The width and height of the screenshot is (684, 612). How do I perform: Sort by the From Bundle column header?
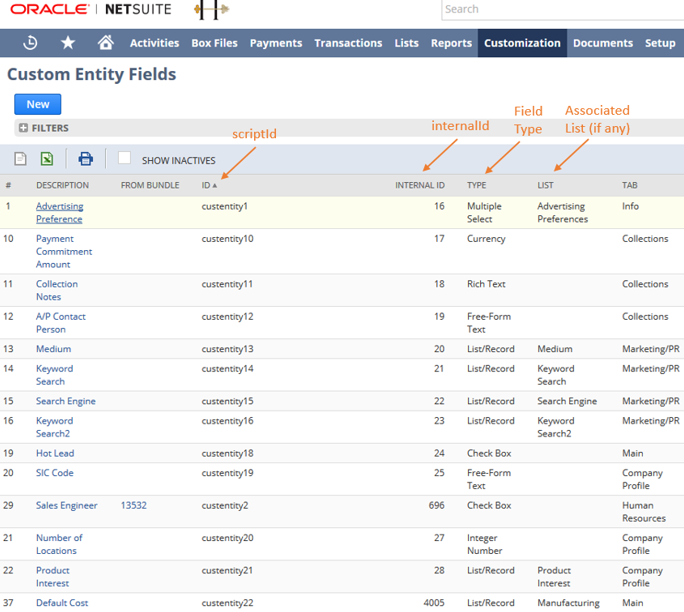point(150,185)
